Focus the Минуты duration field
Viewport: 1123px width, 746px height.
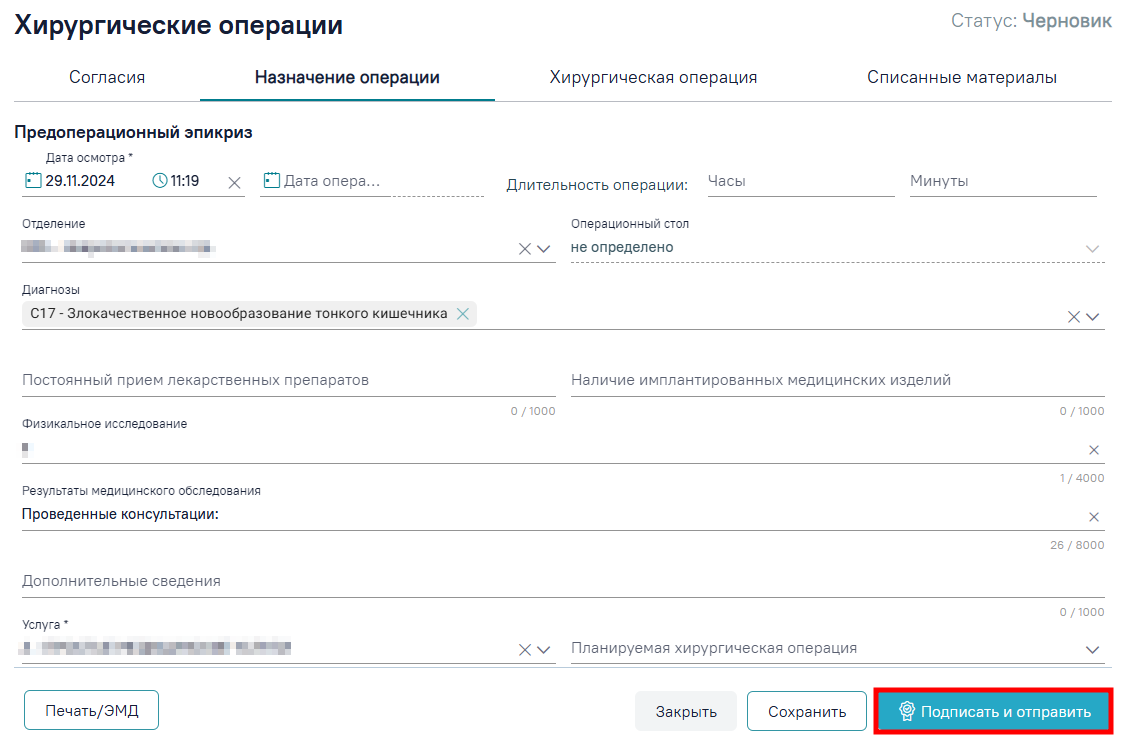[1003, 182]
